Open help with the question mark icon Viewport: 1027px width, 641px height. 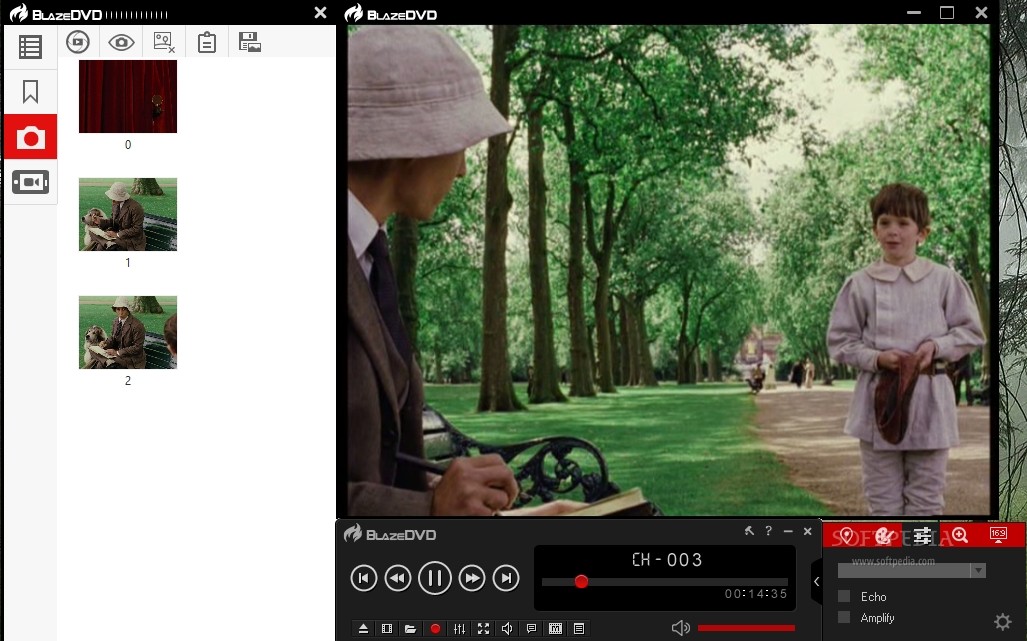(x=768, y=531)
